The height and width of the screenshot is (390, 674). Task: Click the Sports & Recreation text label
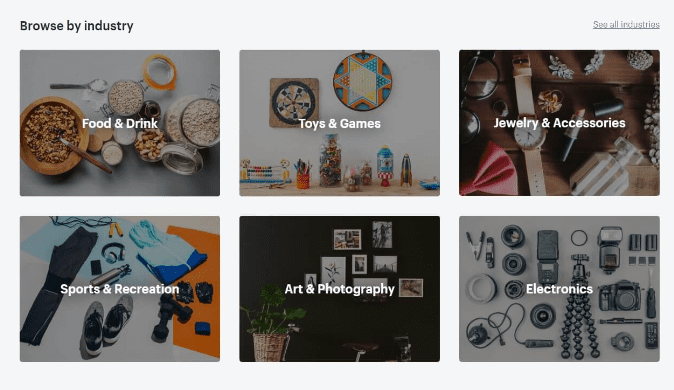tap(119, 289)
